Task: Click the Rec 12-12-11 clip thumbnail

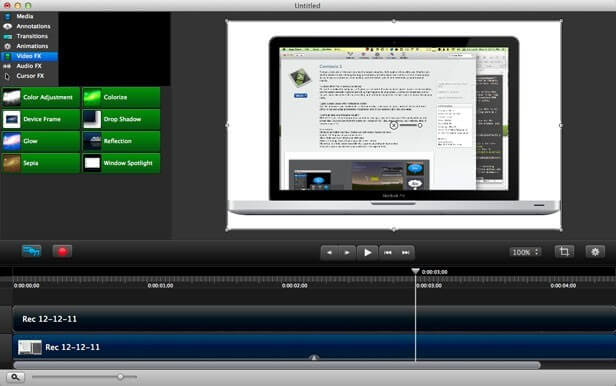Action: (30, 347)
